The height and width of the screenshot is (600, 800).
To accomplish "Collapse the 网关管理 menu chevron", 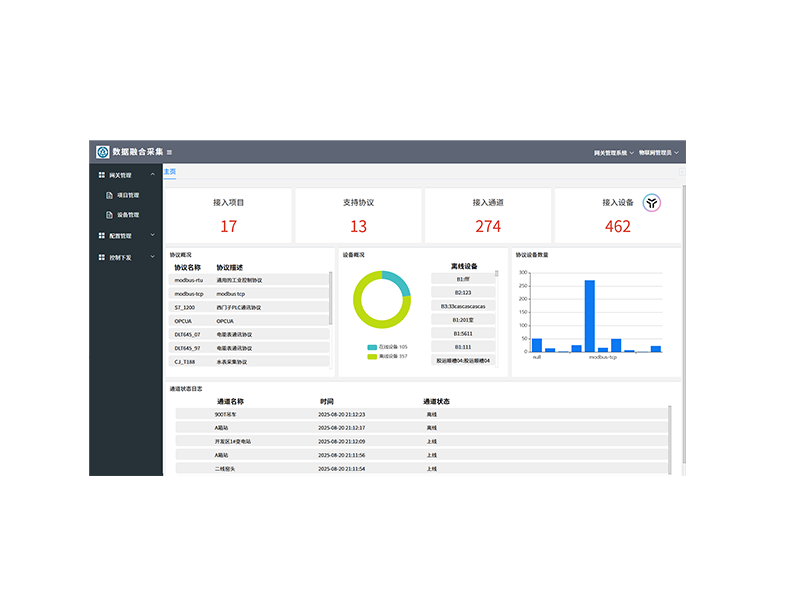I will tap(152, 175).
